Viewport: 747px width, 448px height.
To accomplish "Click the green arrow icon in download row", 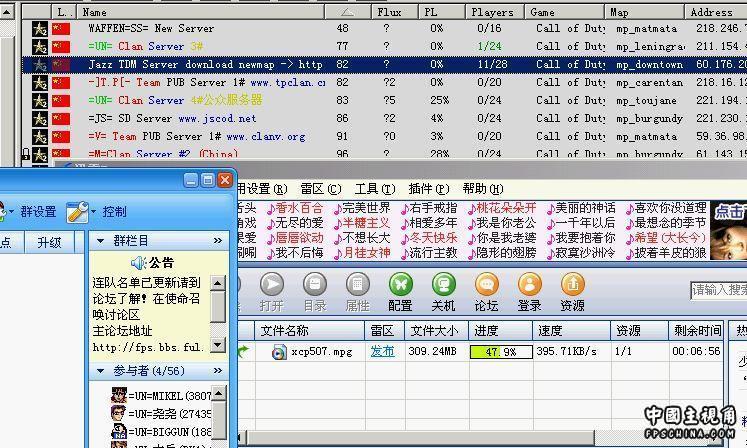I will coord(243,352).
